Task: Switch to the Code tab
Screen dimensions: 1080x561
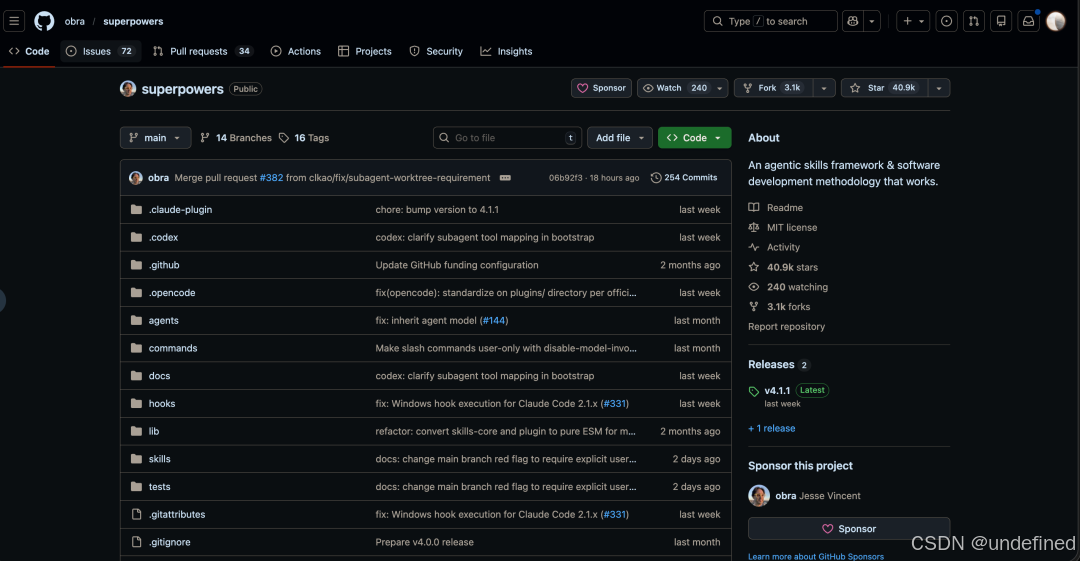Action: [29, 51]
